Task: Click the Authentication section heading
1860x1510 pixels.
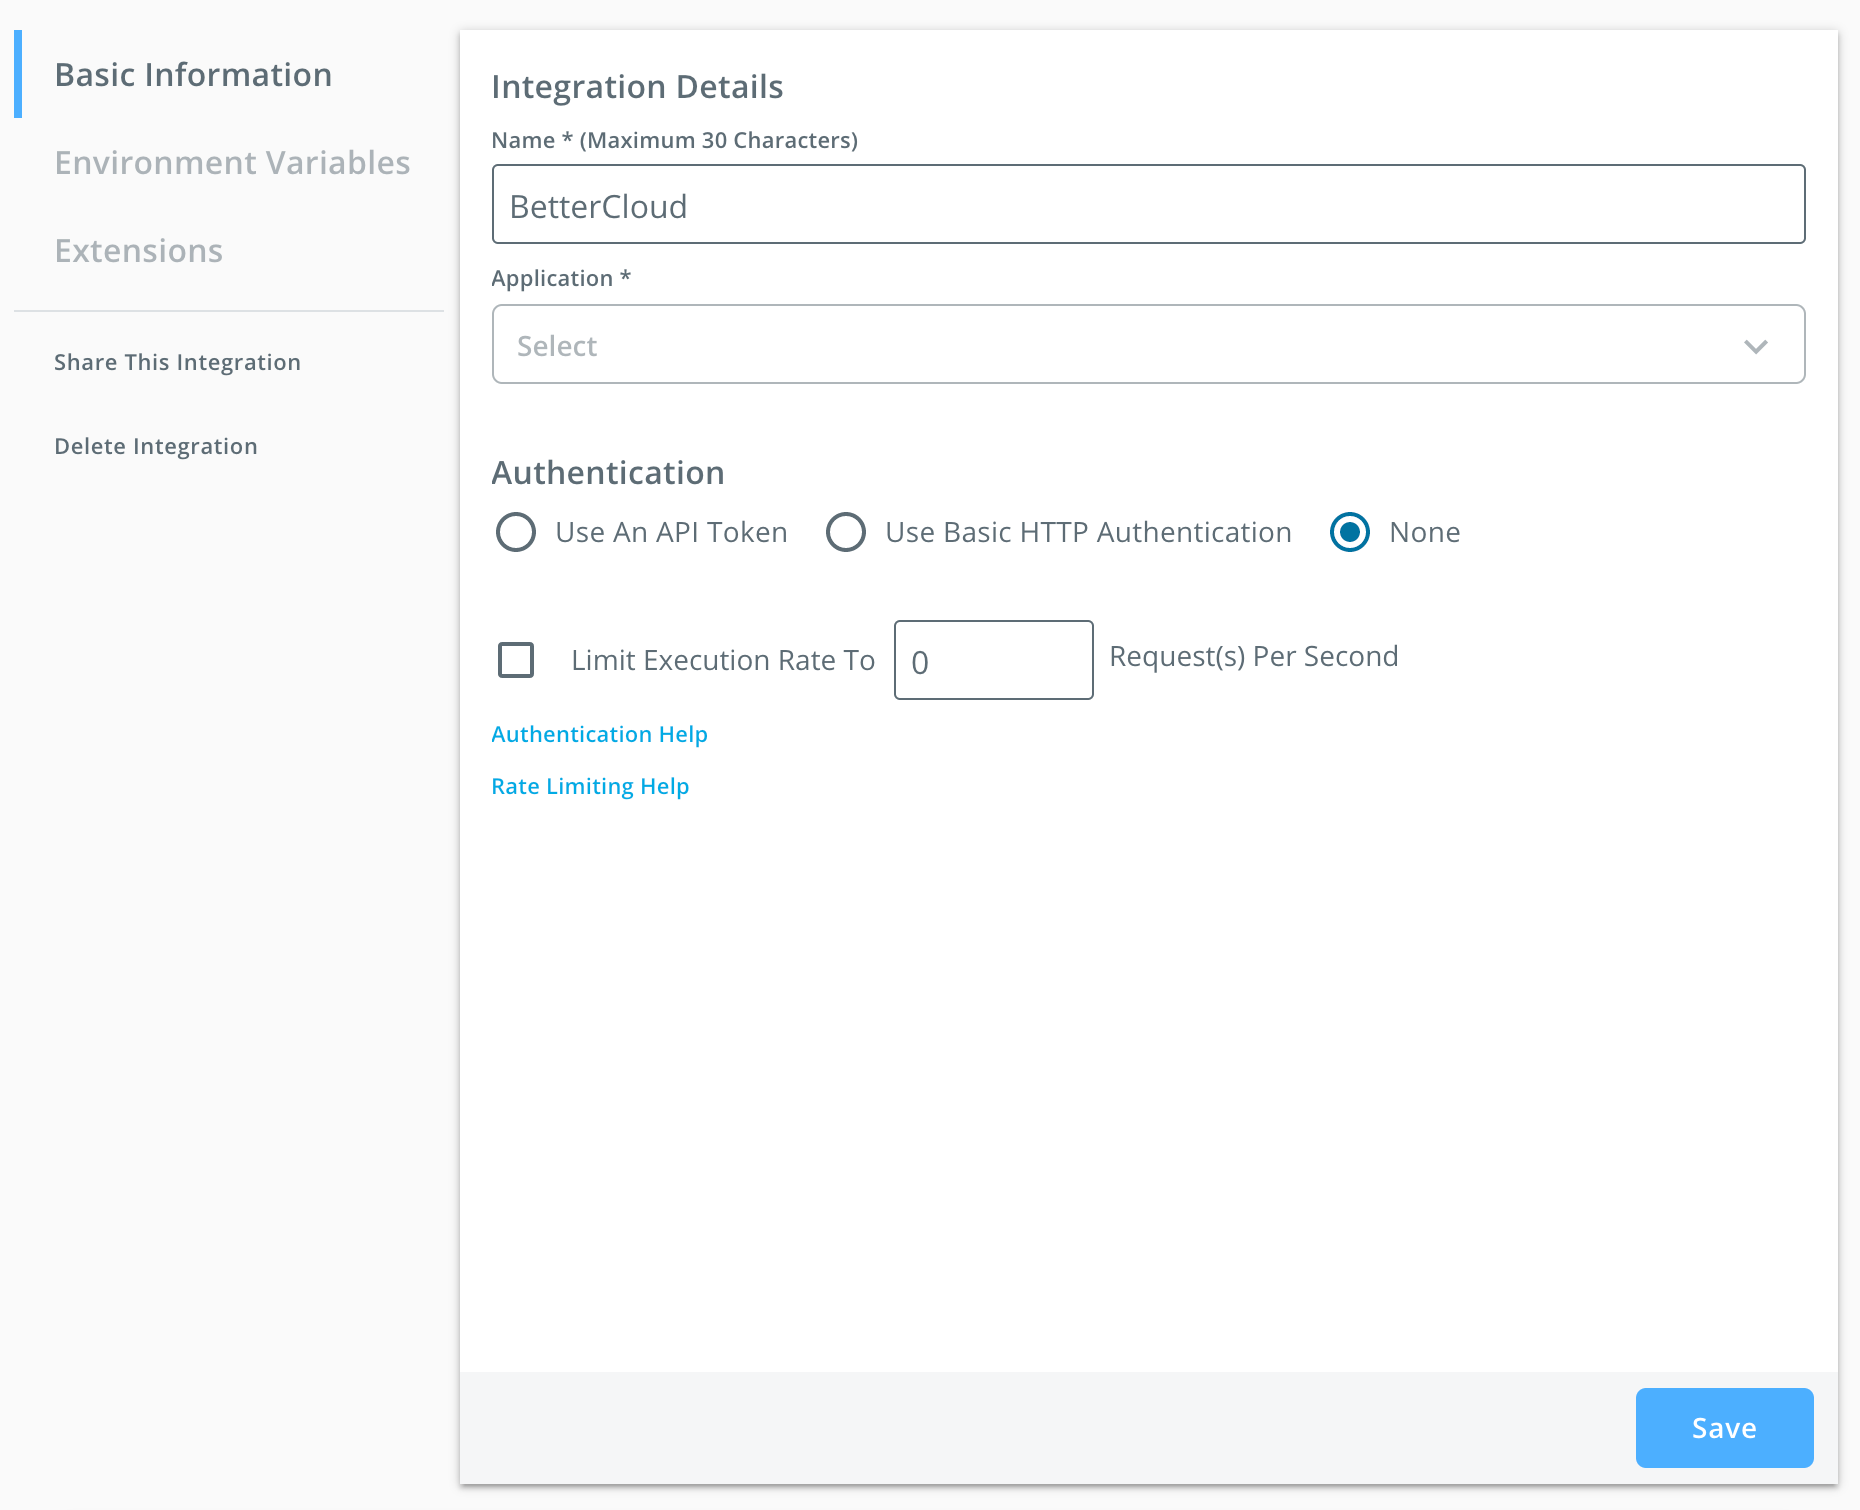Action: point(607,472)
